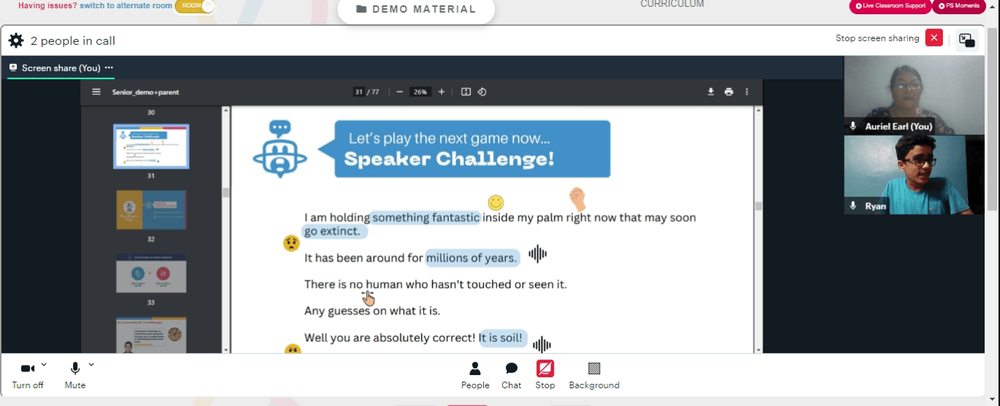The width and height of the screenshot is (1000, 406).
Task: Click the 2 people in call label
Action: 73,41
